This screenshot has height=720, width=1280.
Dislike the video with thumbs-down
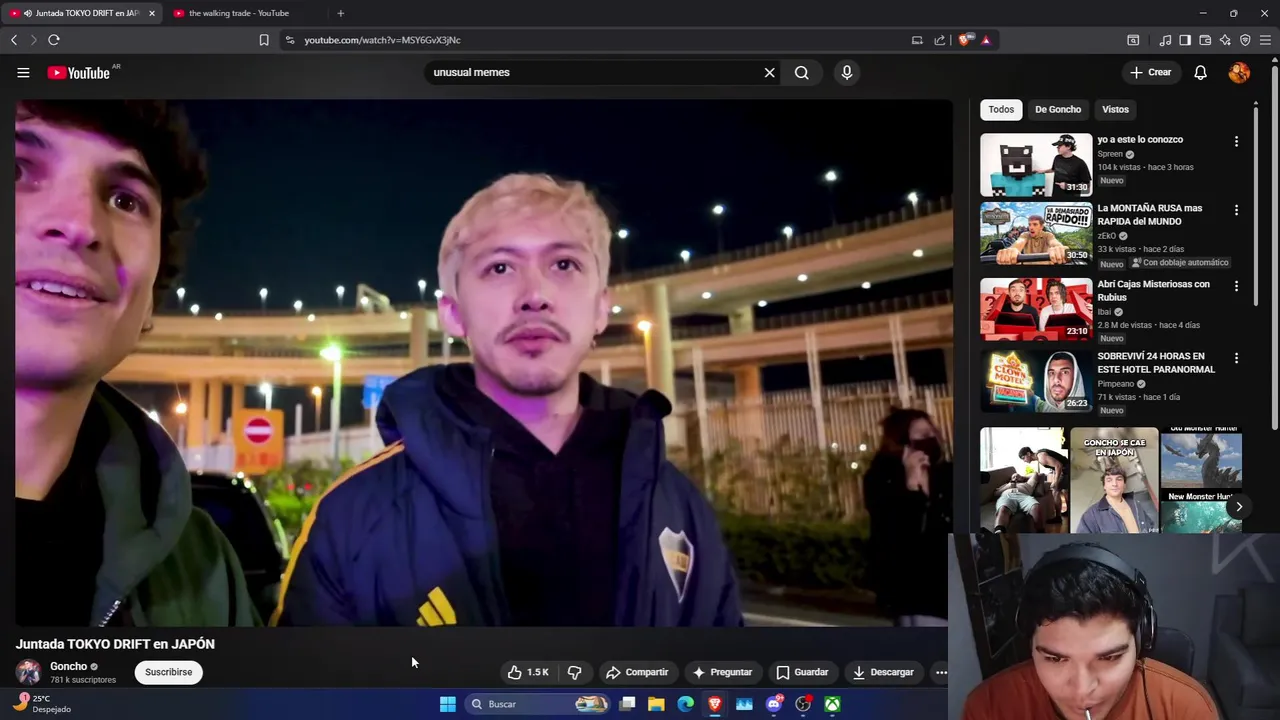tap(574, 672)
